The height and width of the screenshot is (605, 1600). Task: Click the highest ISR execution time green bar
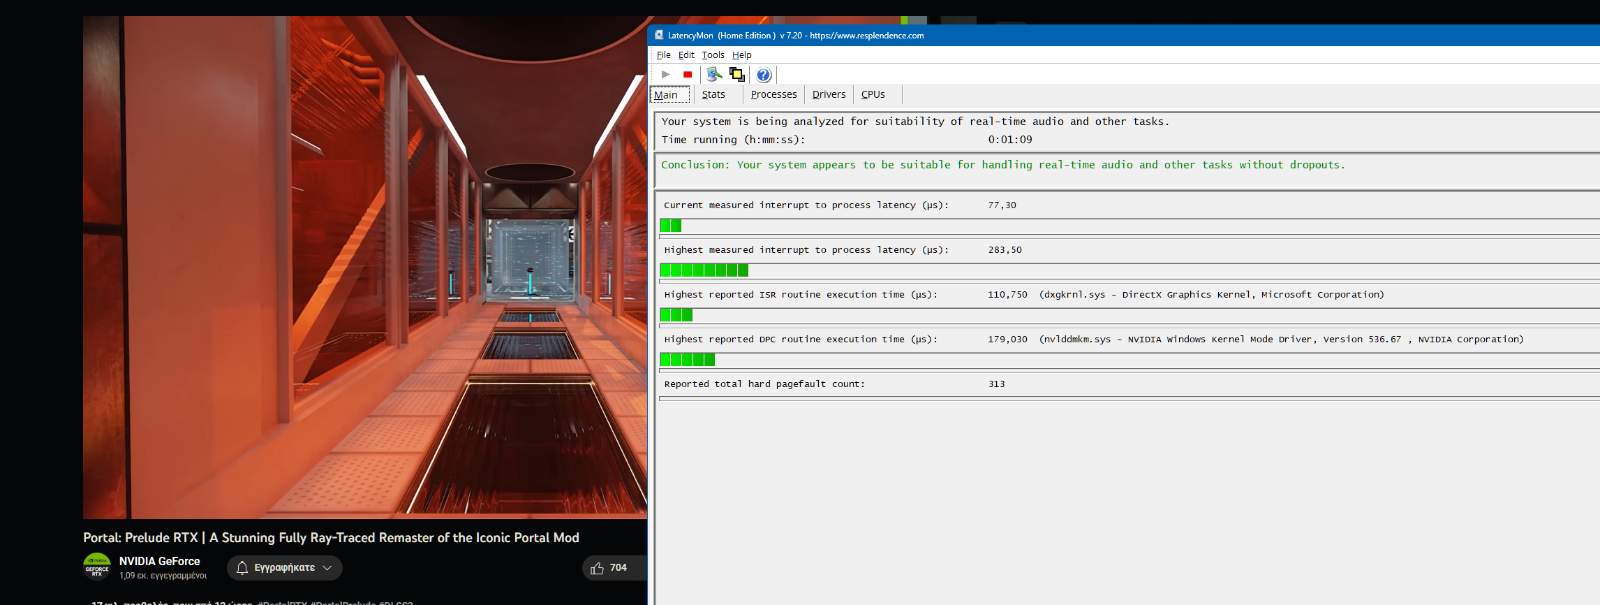click(676, 315)
